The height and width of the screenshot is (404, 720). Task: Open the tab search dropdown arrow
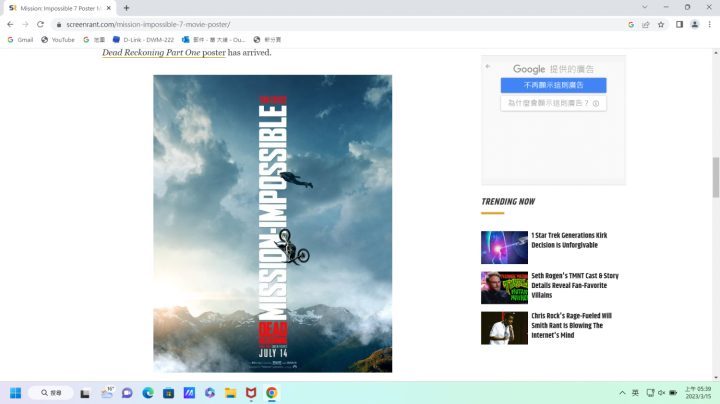(x=645, y=7)
